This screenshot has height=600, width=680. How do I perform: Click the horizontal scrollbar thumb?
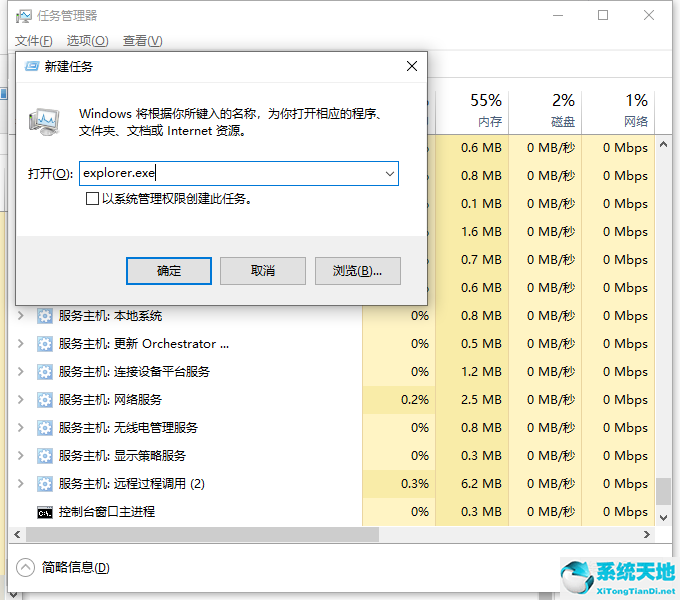coord(202,535)
